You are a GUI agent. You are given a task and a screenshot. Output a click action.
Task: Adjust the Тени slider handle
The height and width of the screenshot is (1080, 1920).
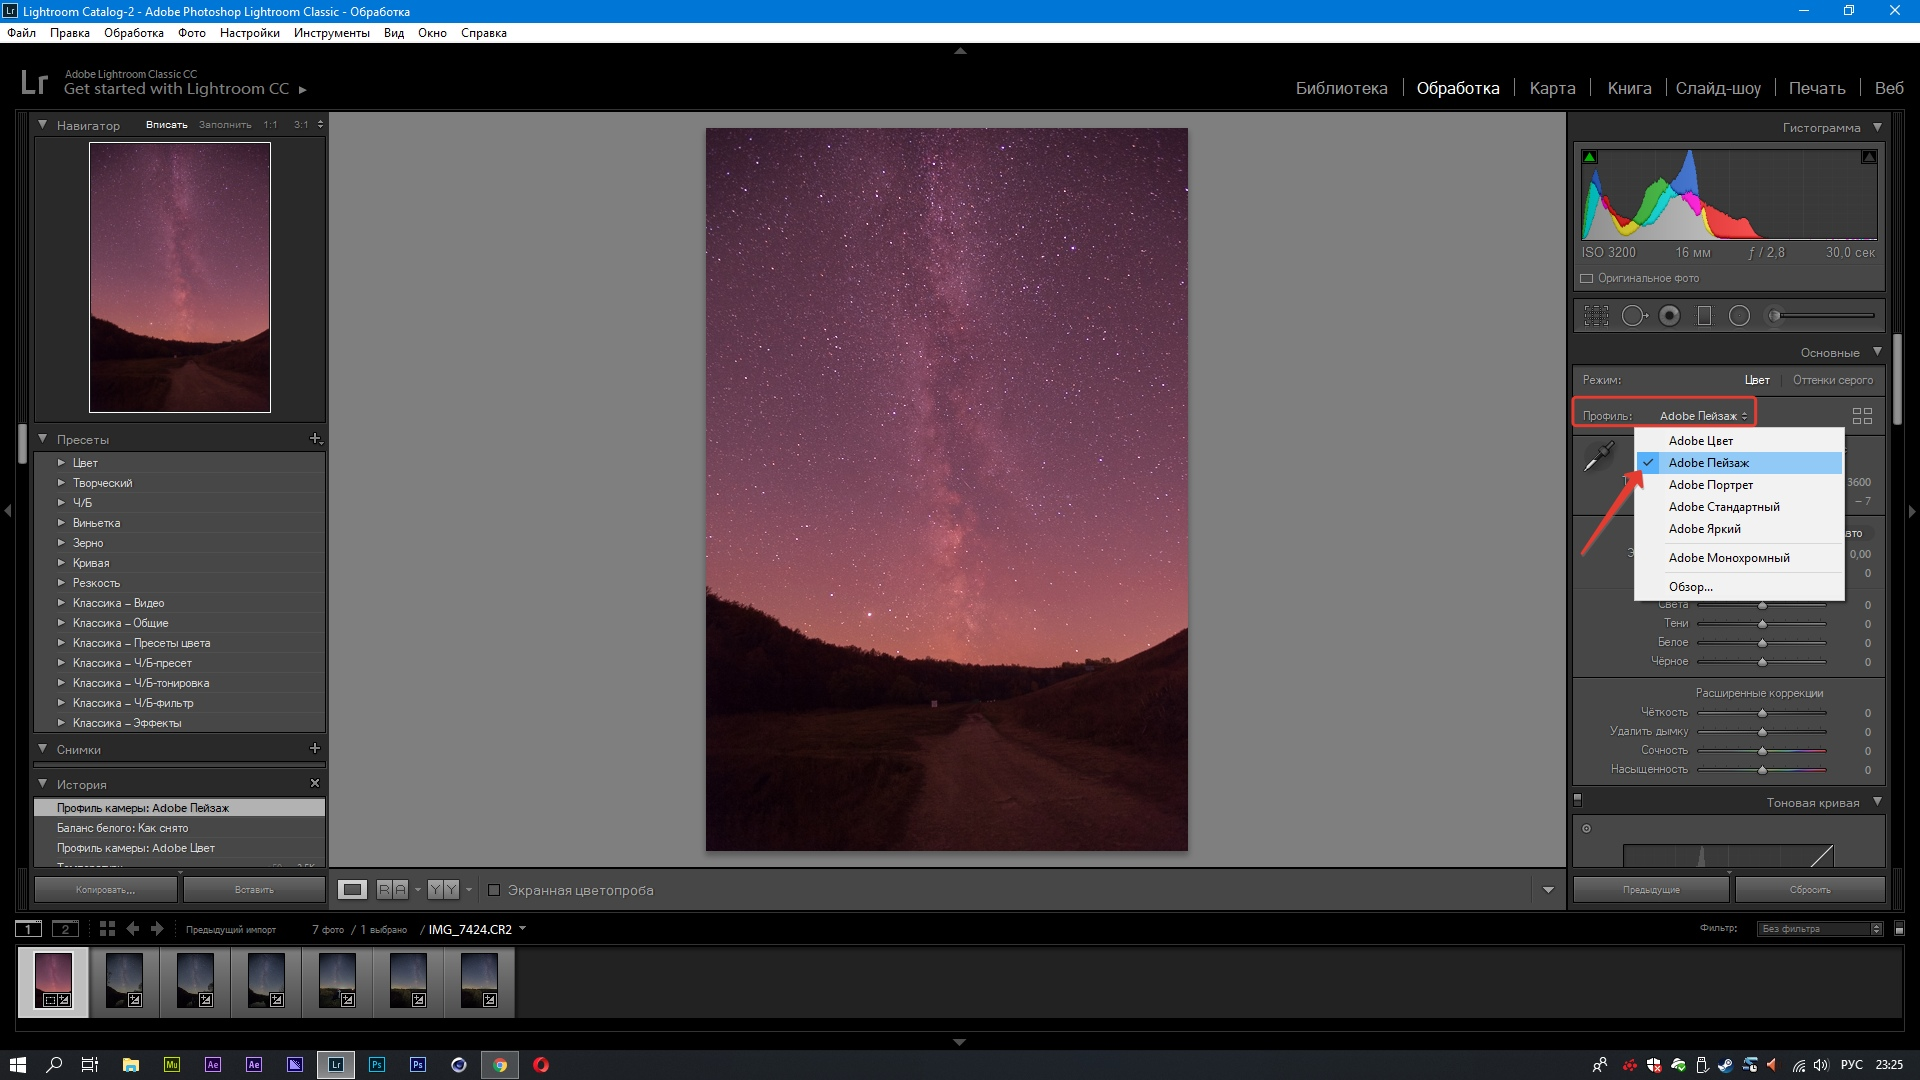pos(1762,624)
